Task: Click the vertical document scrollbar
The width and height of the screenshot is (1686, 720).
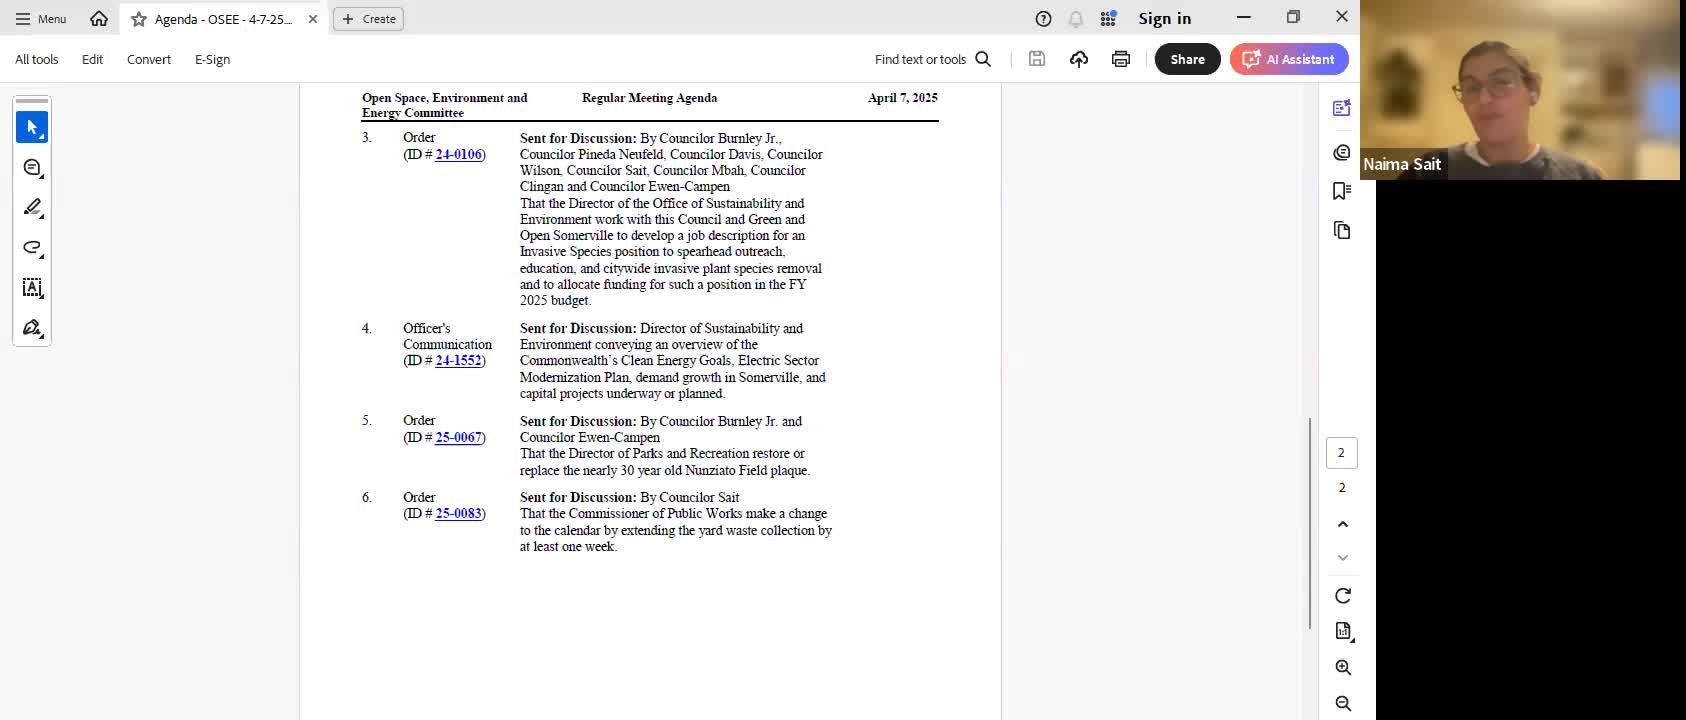Action: click(1310, 523)
